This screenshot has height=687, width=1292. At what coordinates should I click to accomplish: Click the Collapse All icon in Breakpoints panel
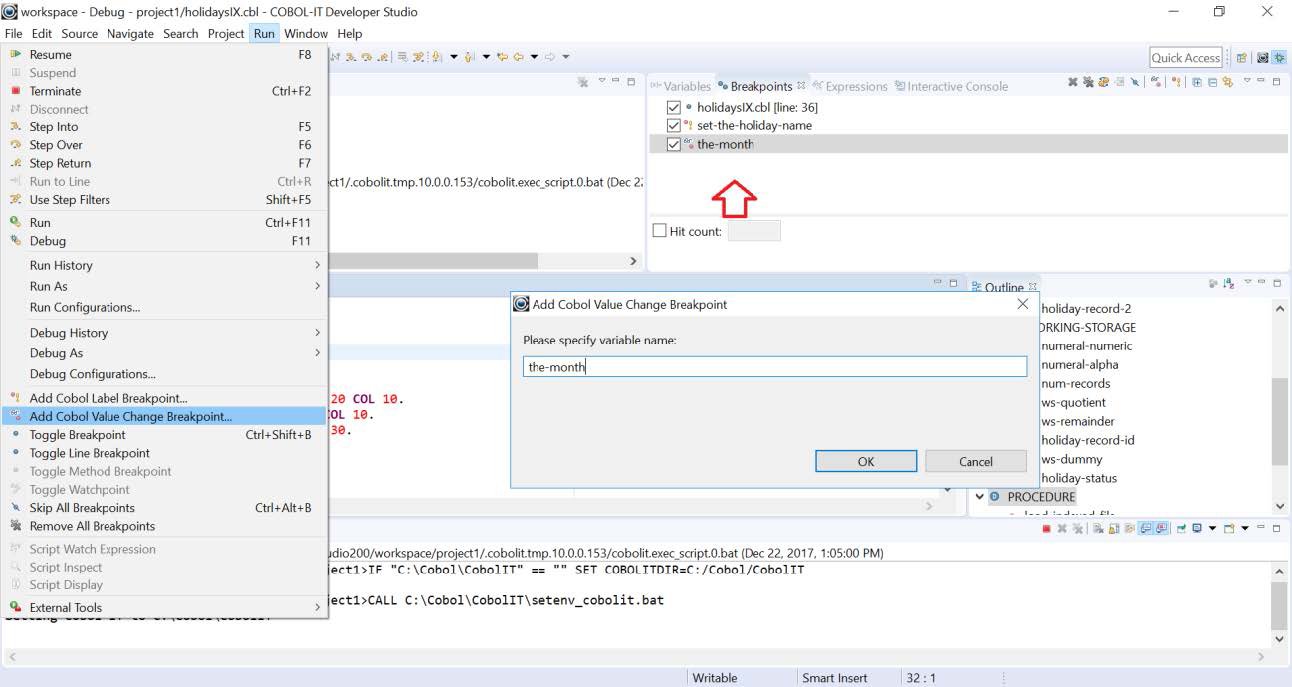coord(1212,86)
